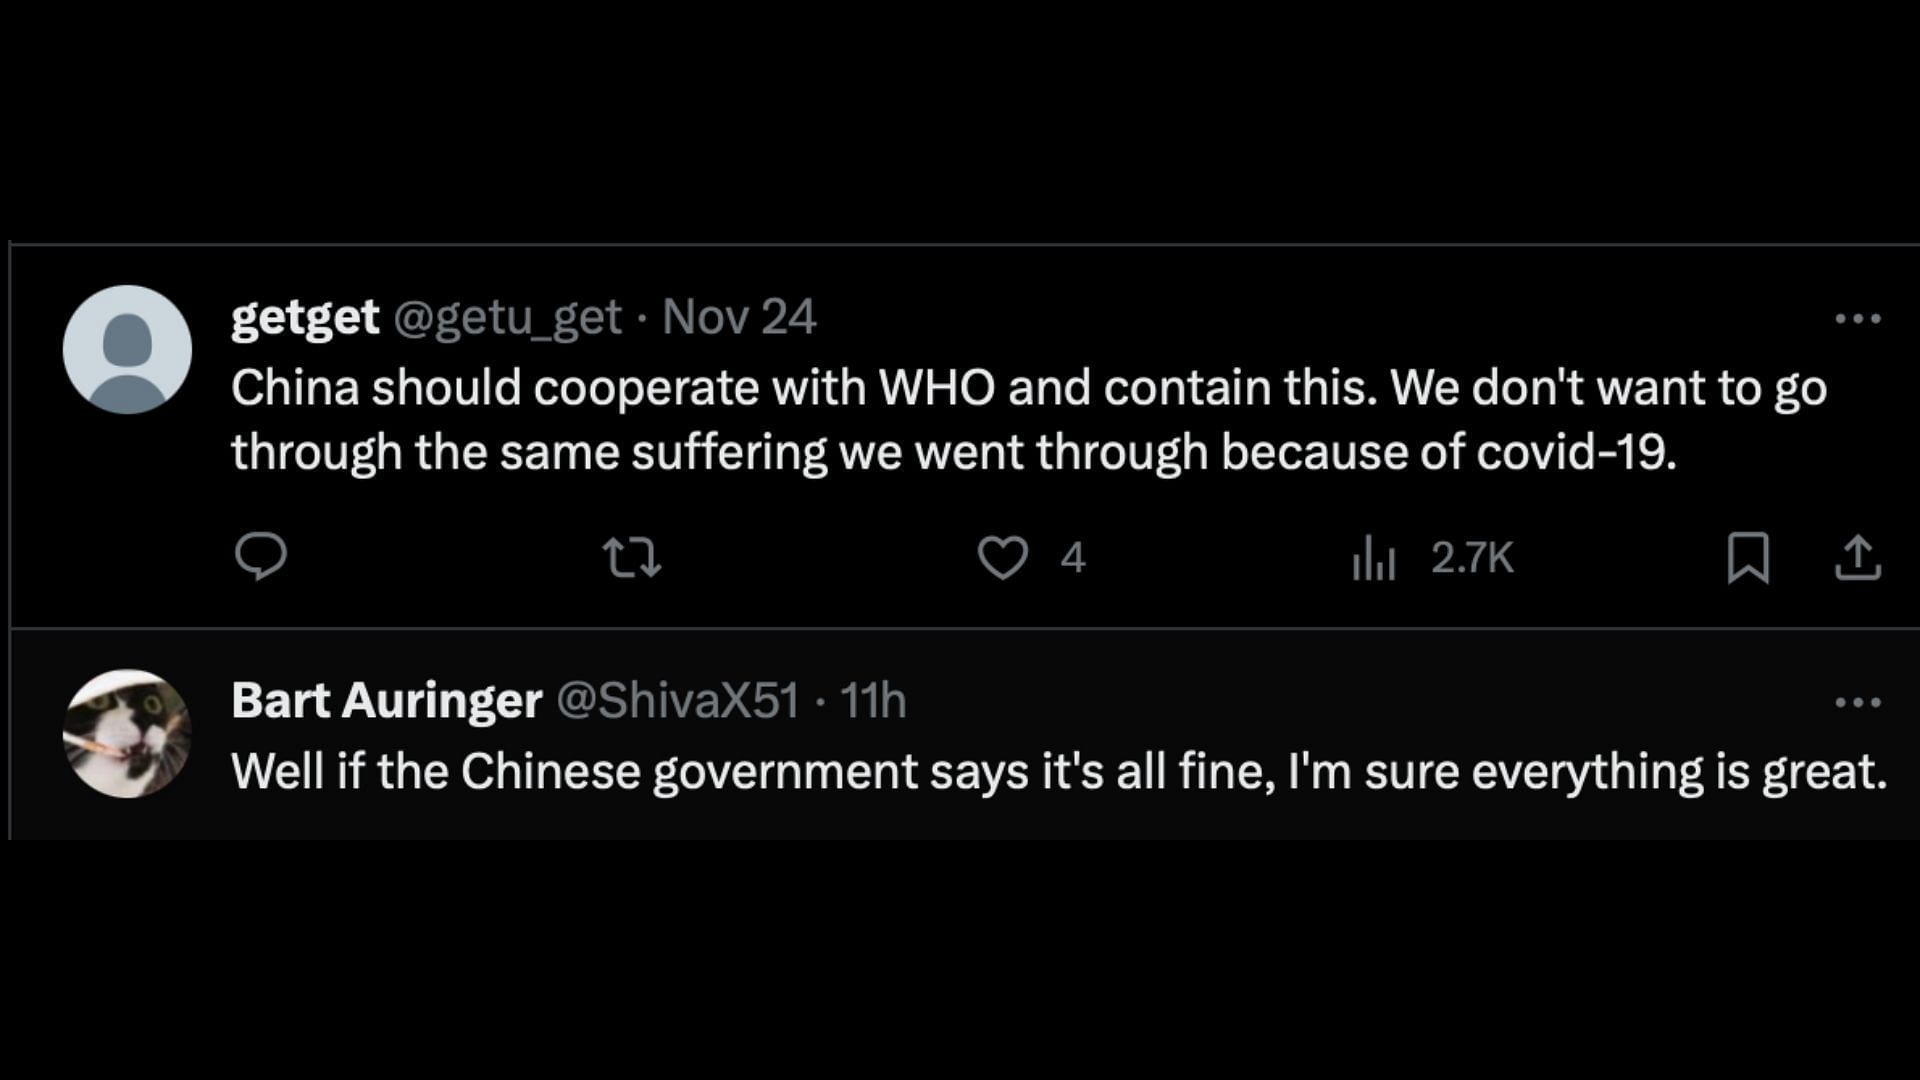This screenshot has height=1080, width=1920.
Task: Click the like count of 4
Action: tap(1073, 558)
